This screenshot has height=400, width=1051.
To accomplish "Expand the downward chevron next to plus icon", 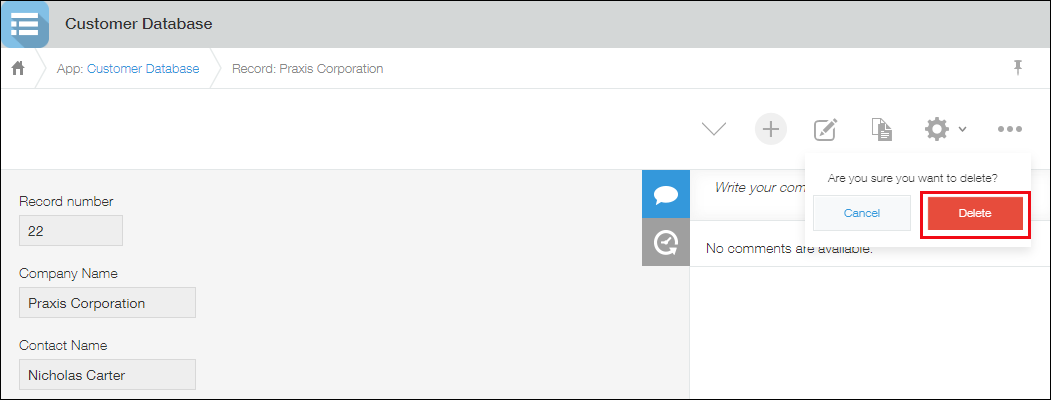I will tap(713, 129).
